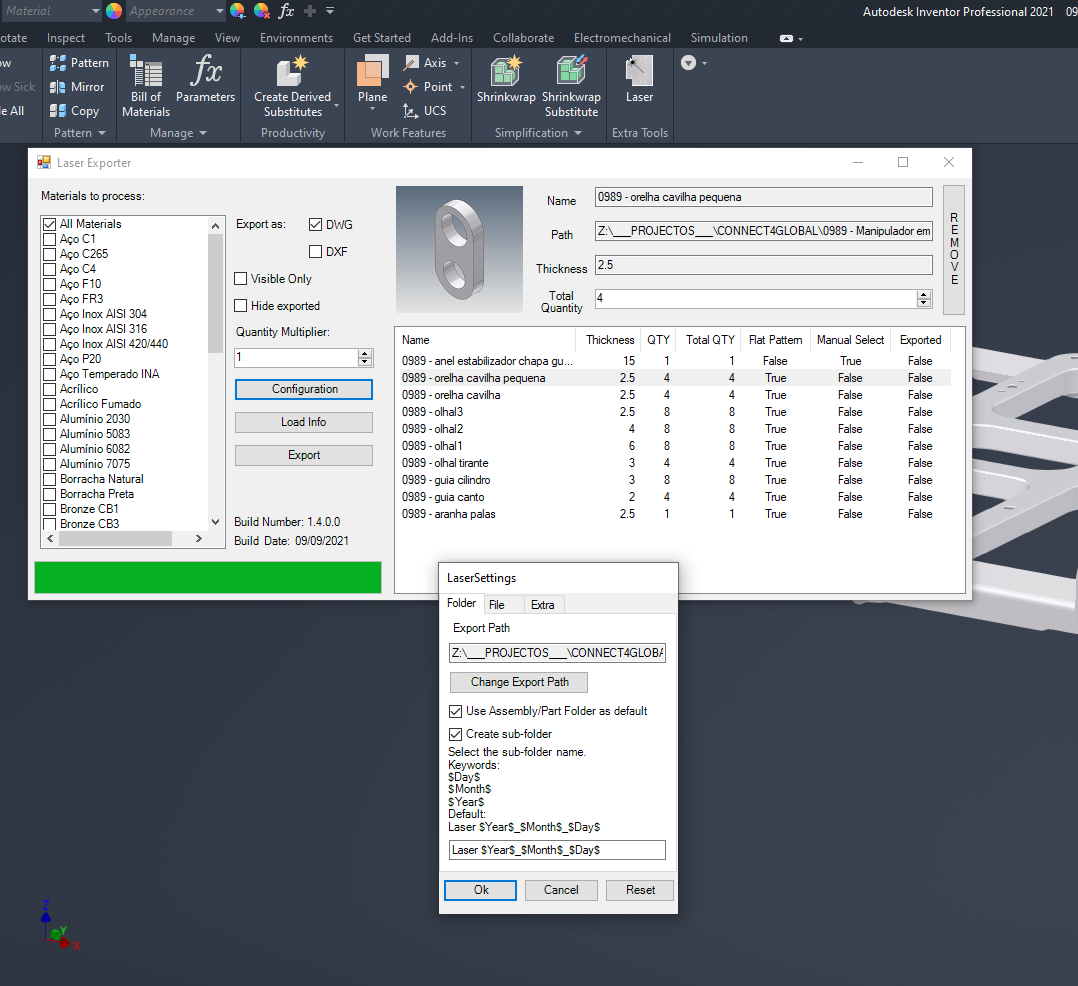Image resolution: width=1078 pixels, height=986 pixels.
Task: Click the Reset button in LaserSettings
Action: [640, 890]
